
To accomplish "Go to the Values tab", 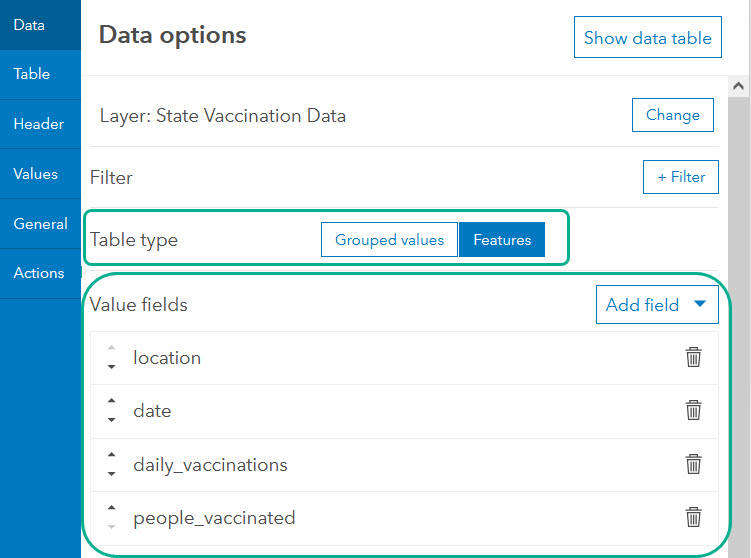I will click(x=35, y=174).
